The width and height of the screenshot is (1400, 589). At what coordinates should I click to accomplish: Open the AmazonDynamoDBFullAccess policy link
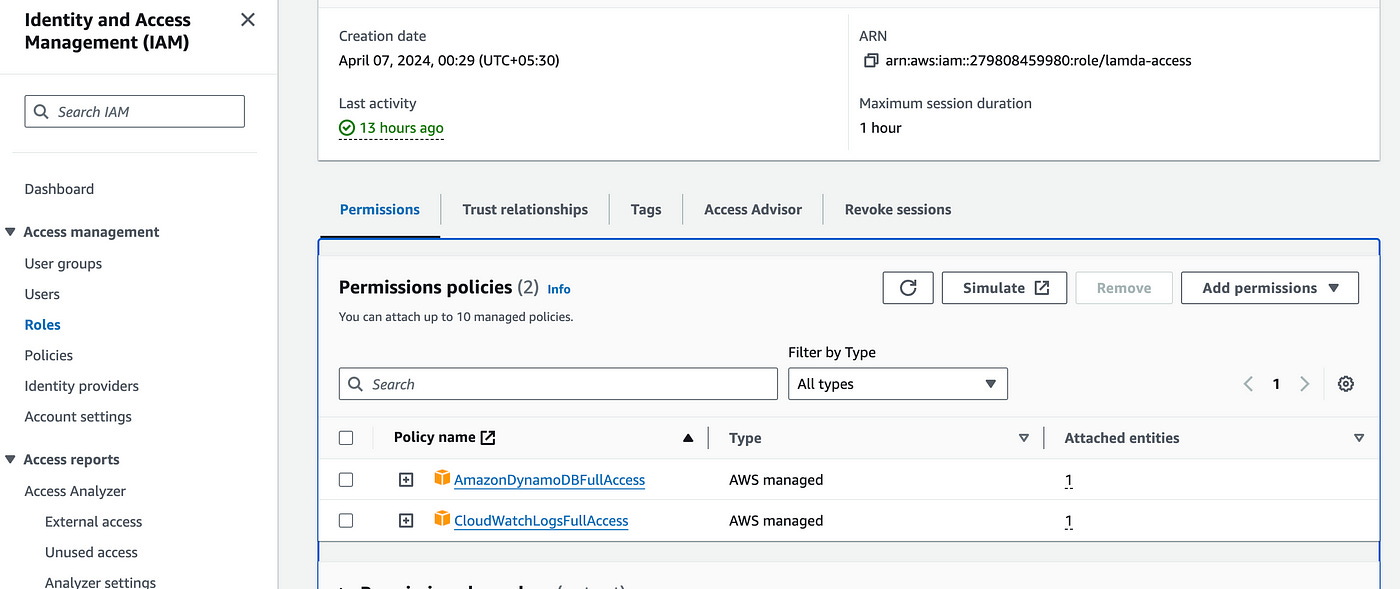tap(549, 480)
